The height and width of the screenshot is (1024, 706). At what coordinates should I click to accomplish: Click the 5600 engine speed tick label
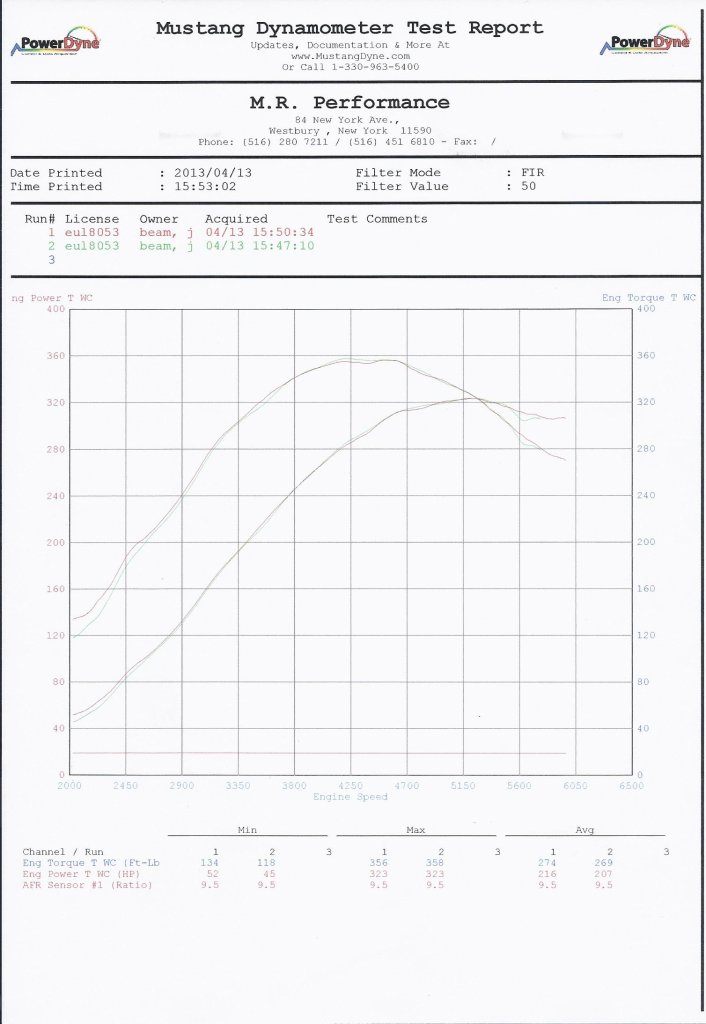(519, 786)
